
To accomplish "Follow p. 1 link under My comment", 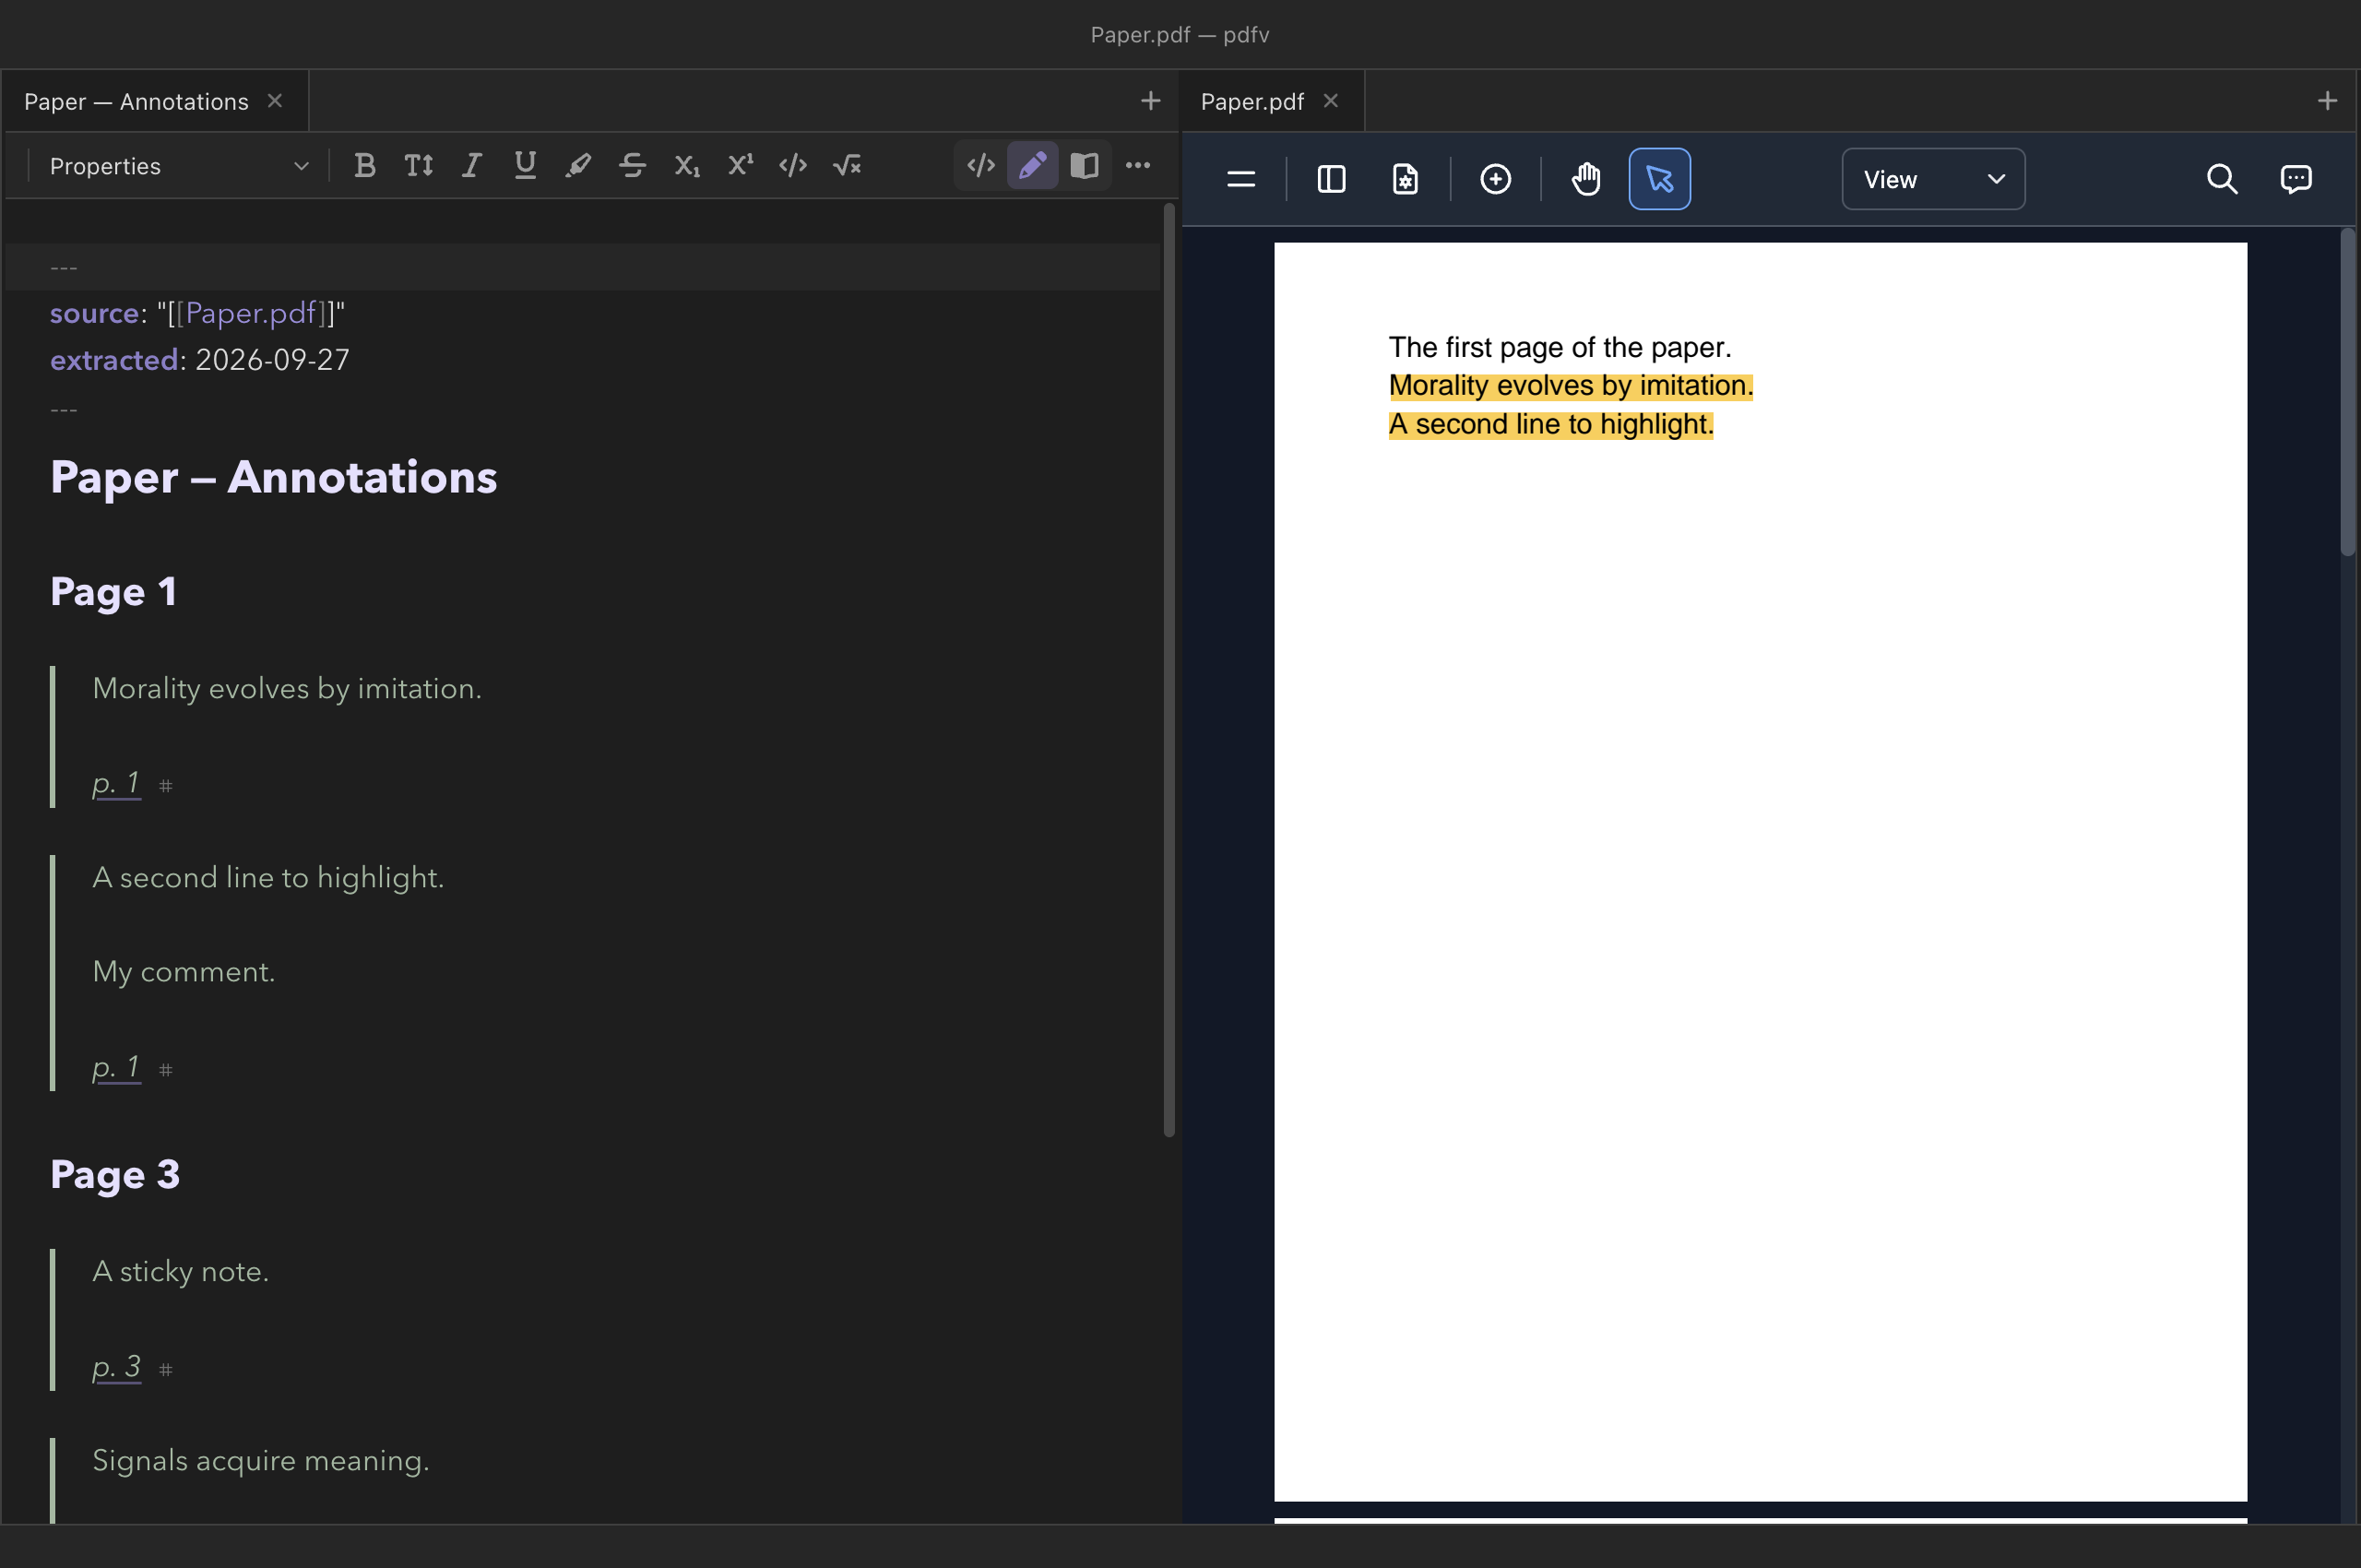I will point(116,1067).
